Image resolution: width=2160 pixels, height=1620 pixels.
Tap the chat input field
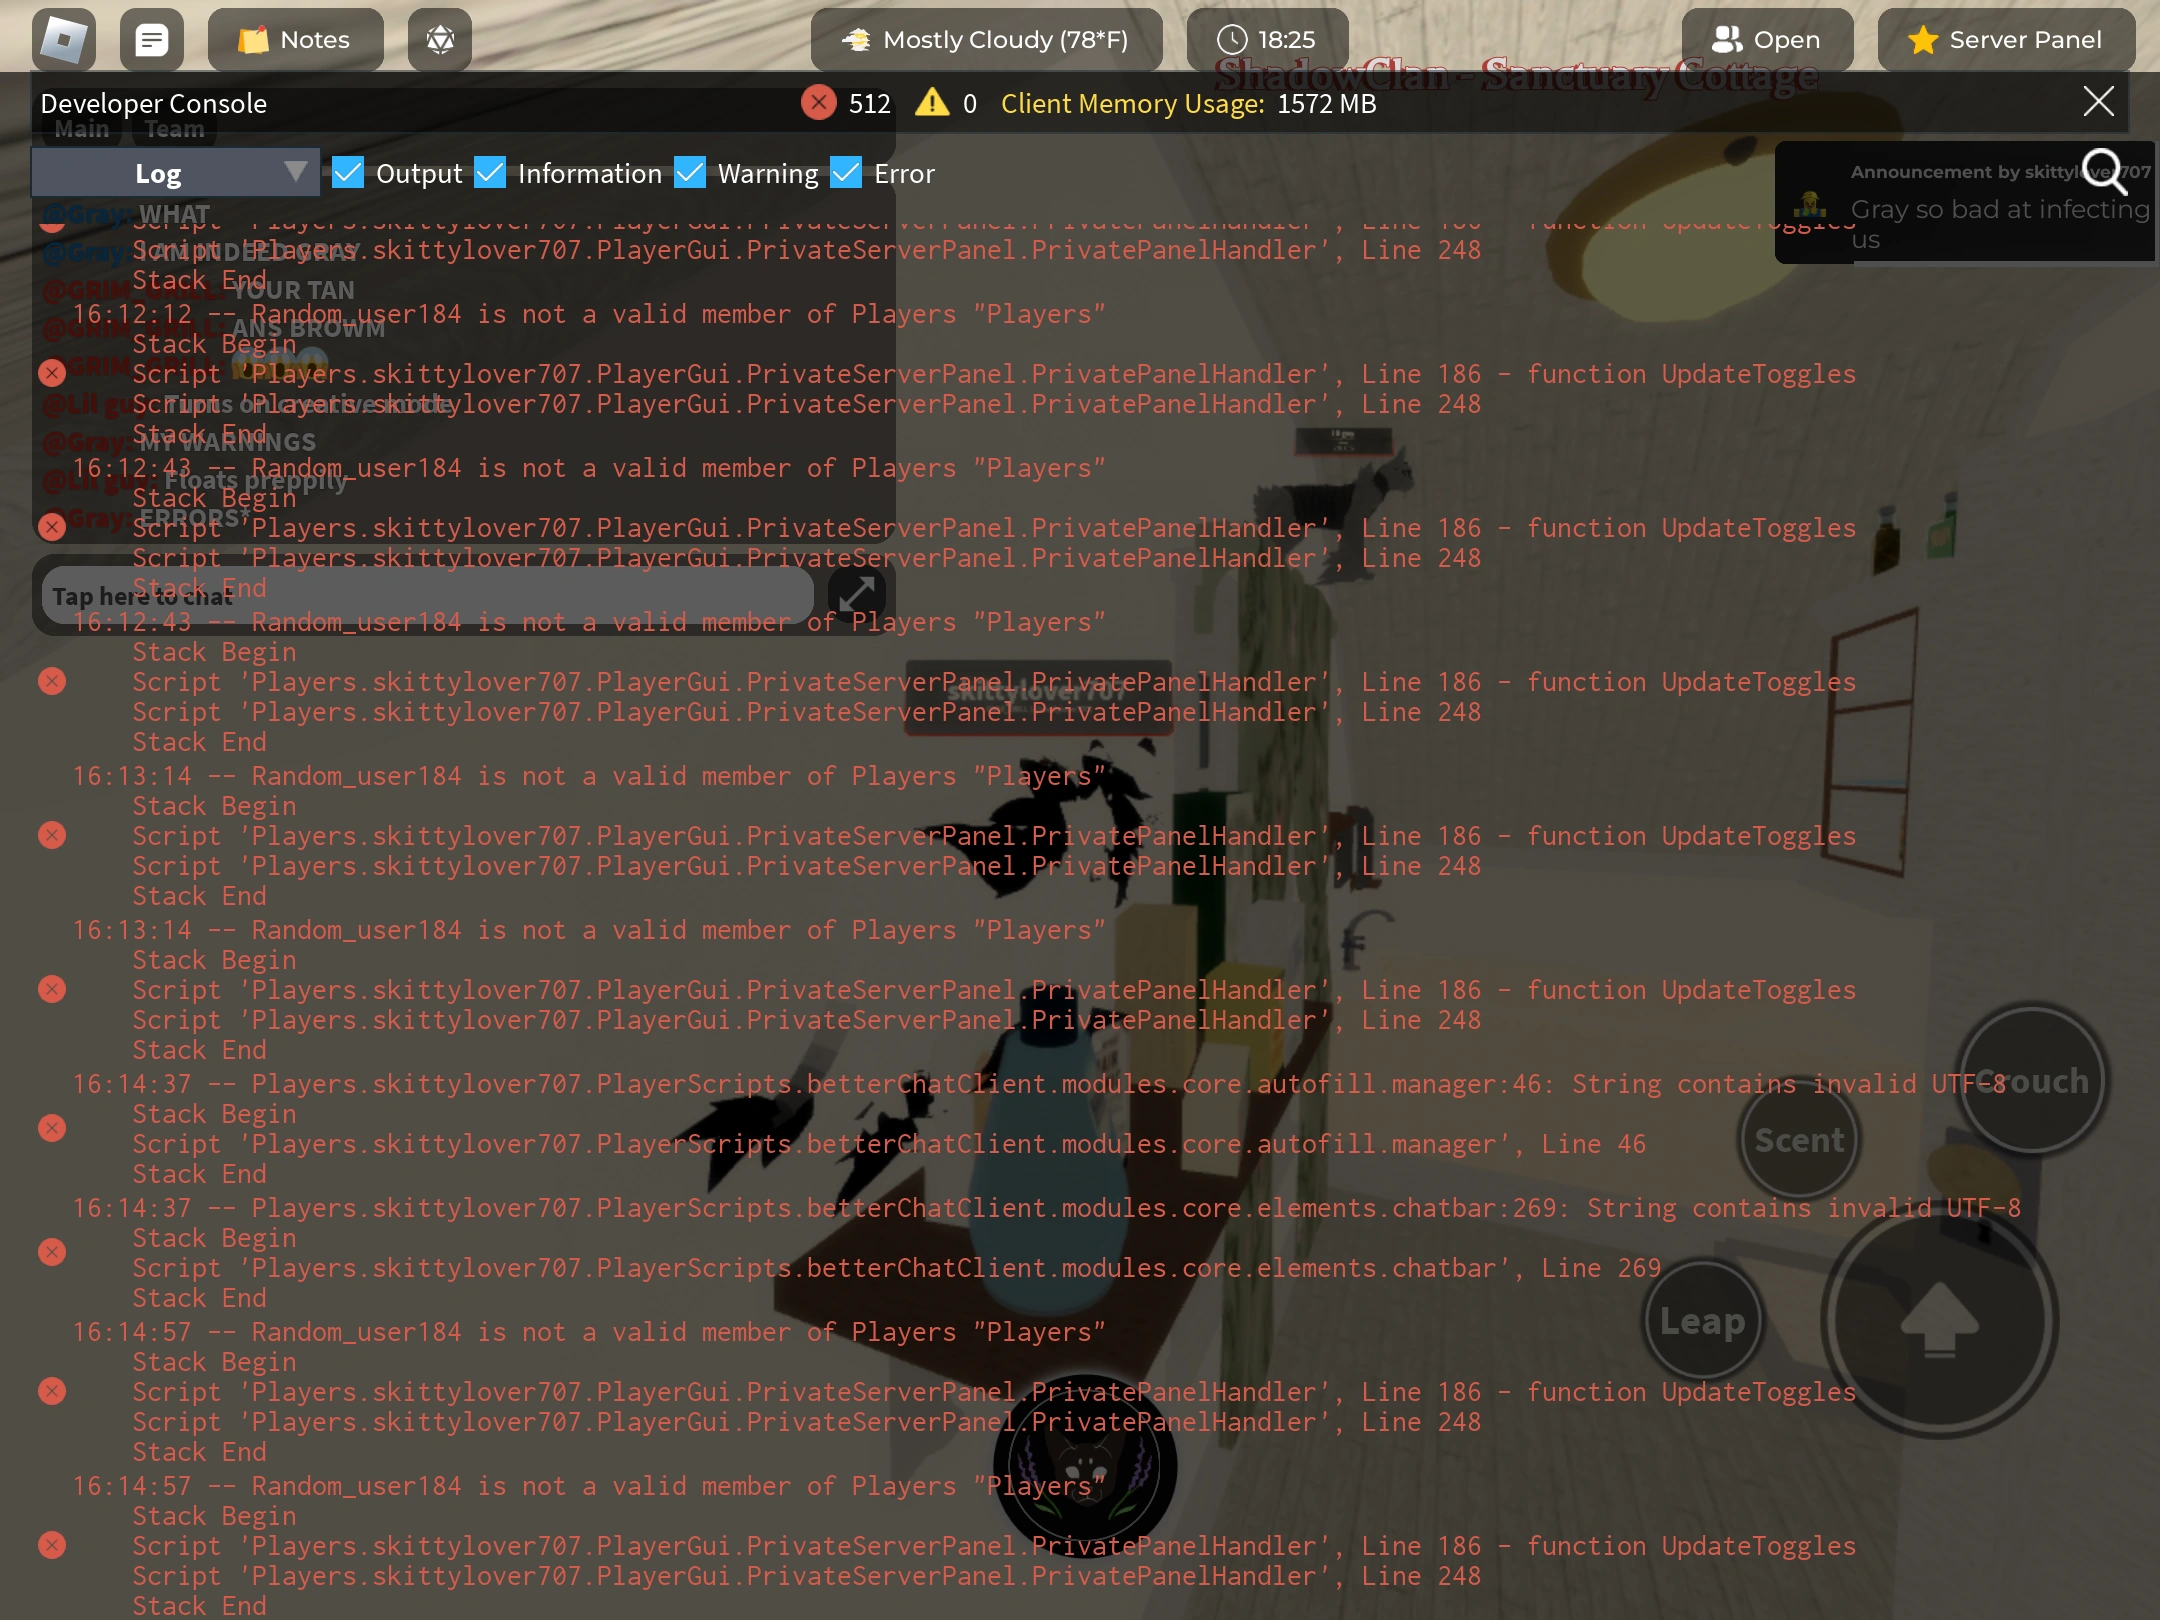pos(428,596)
